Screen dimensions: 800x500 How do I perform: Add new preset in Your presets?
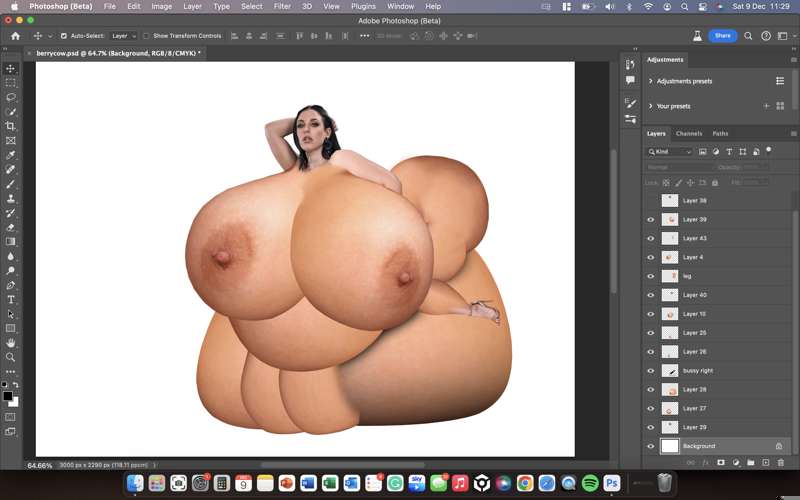point(766,106)
